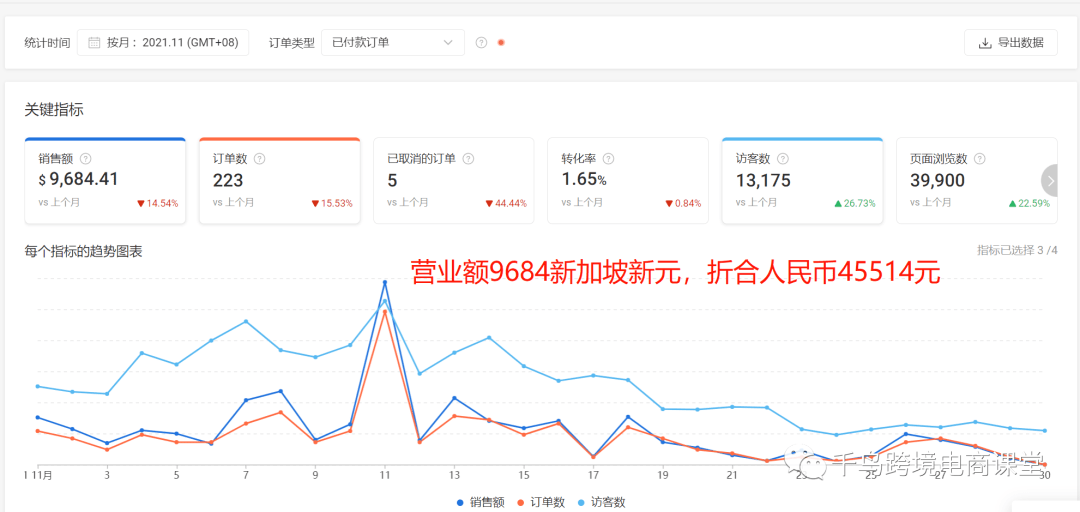Click help icon beside 订单数
Image resolution: width=1080 pixels, height=512 pixels.
pos(260,158)
